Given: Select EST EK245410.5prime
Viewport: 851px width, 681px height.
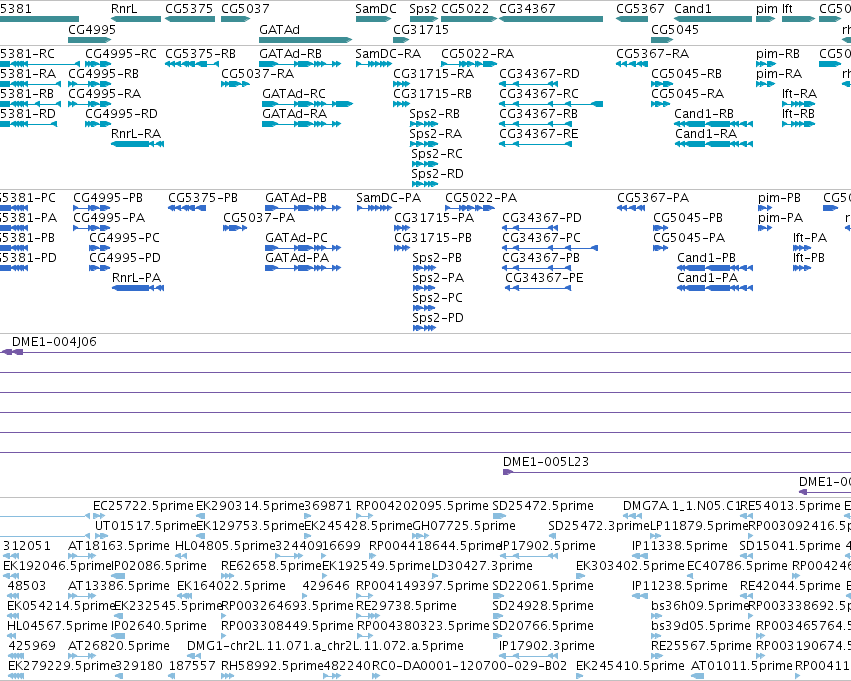Looking at the screenshot, I should click(x=630, y=666).
